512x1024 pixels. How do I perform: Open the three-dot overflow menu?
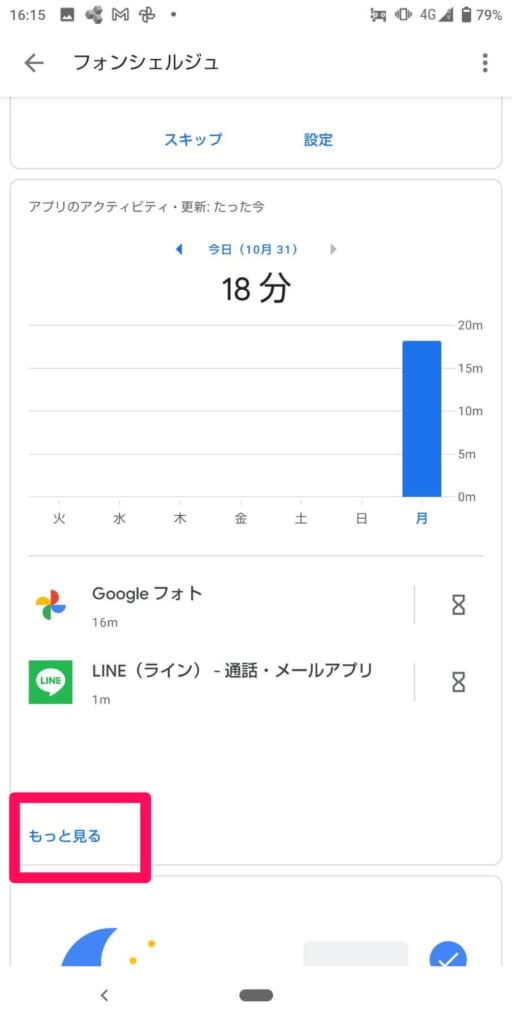pos(485,63)
